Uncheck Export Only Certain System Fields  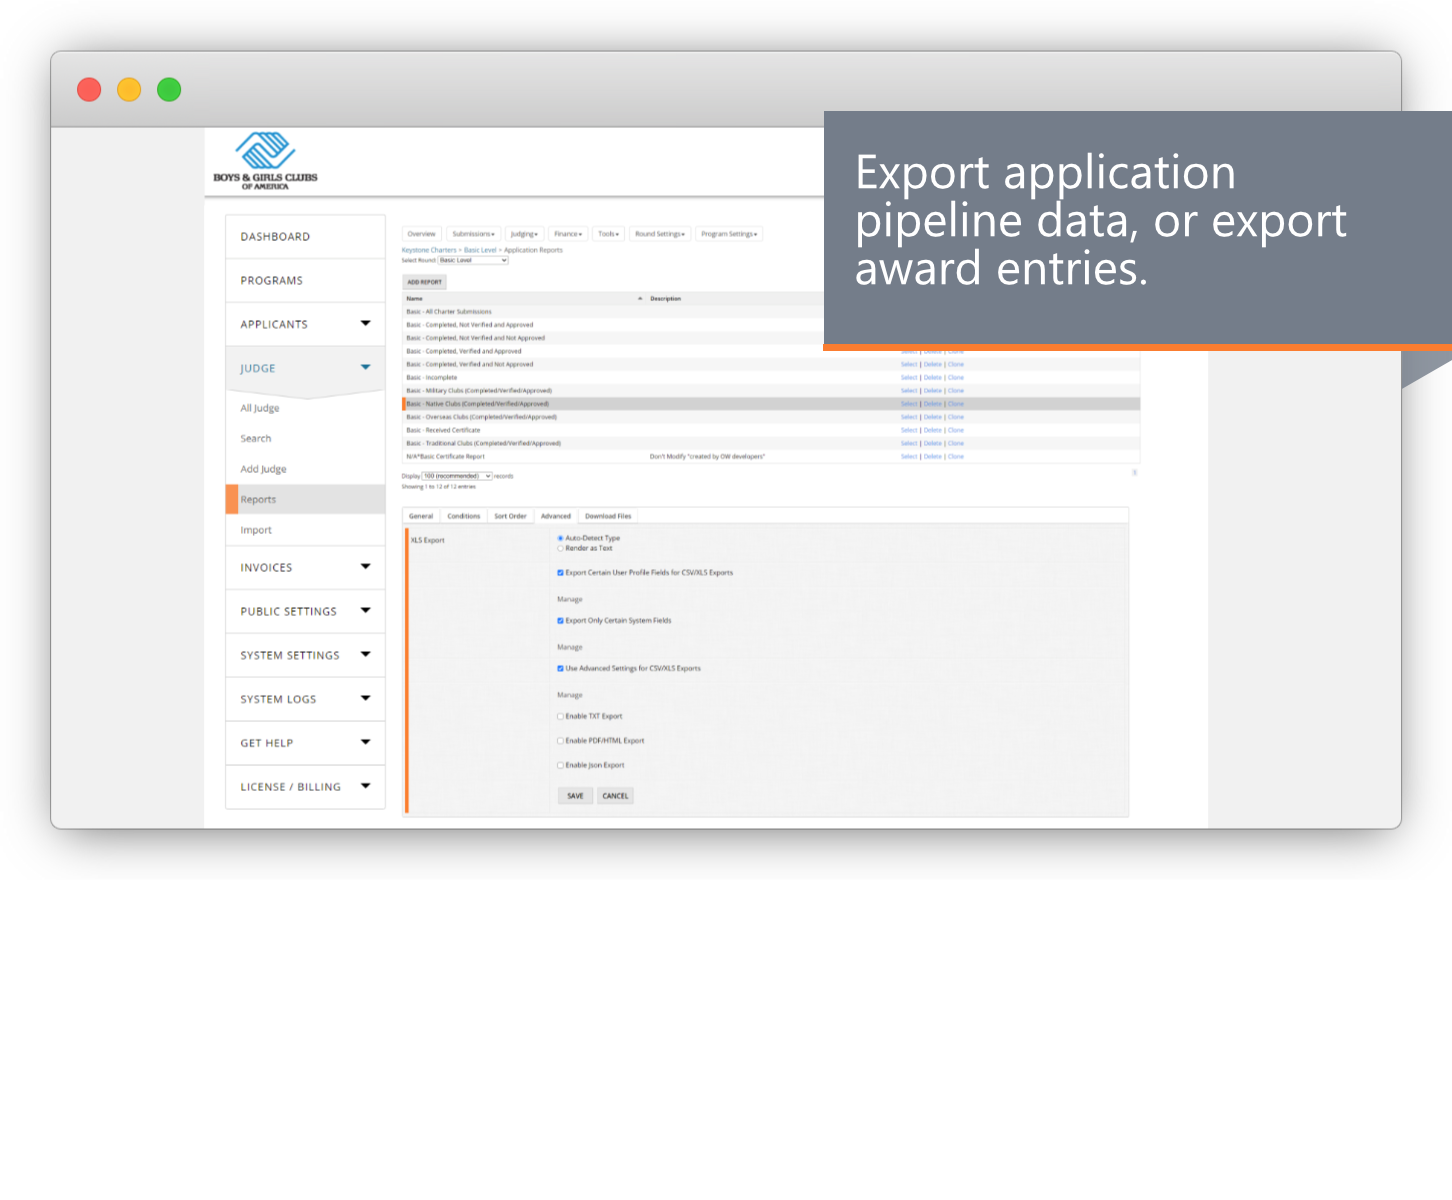560,621
